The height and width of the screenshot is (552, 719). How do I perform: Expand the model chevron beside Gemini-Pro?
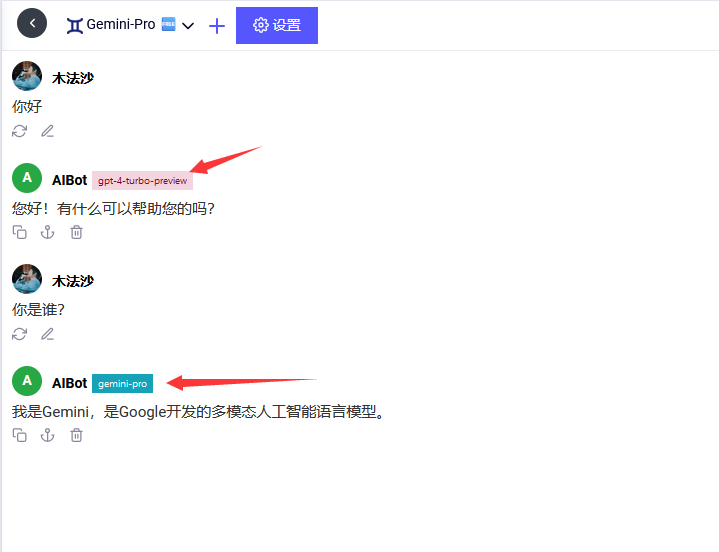click(x=188, y=26)
